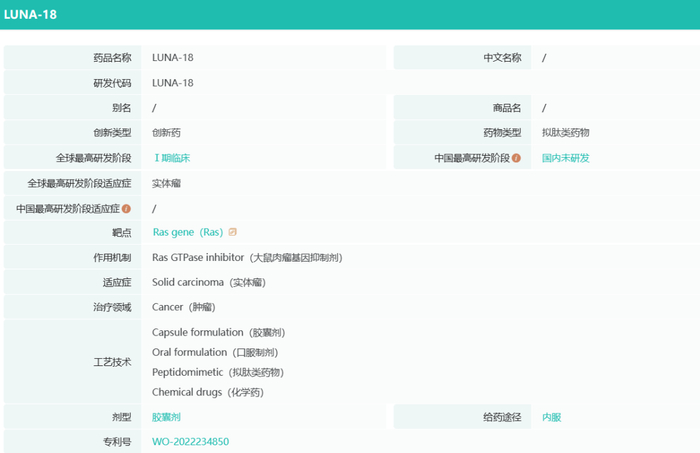The height and width of the screenshot is (453, 700).
Task: Click the 药品名称 field label
Action: (x=112, y=58)
